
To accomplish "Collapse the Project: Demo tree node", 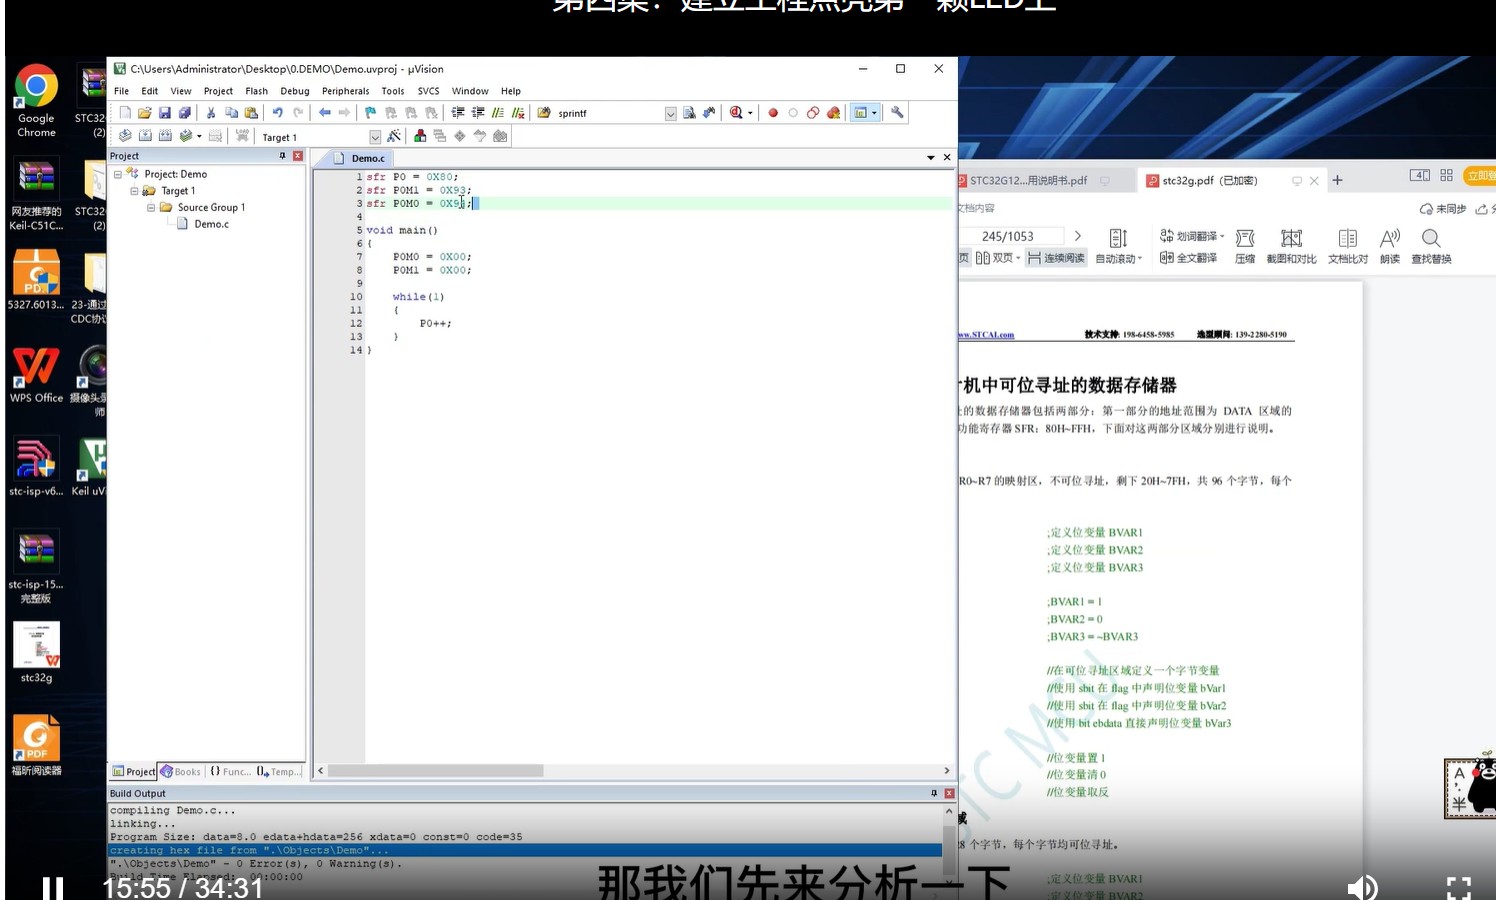I will click(118, 174).
